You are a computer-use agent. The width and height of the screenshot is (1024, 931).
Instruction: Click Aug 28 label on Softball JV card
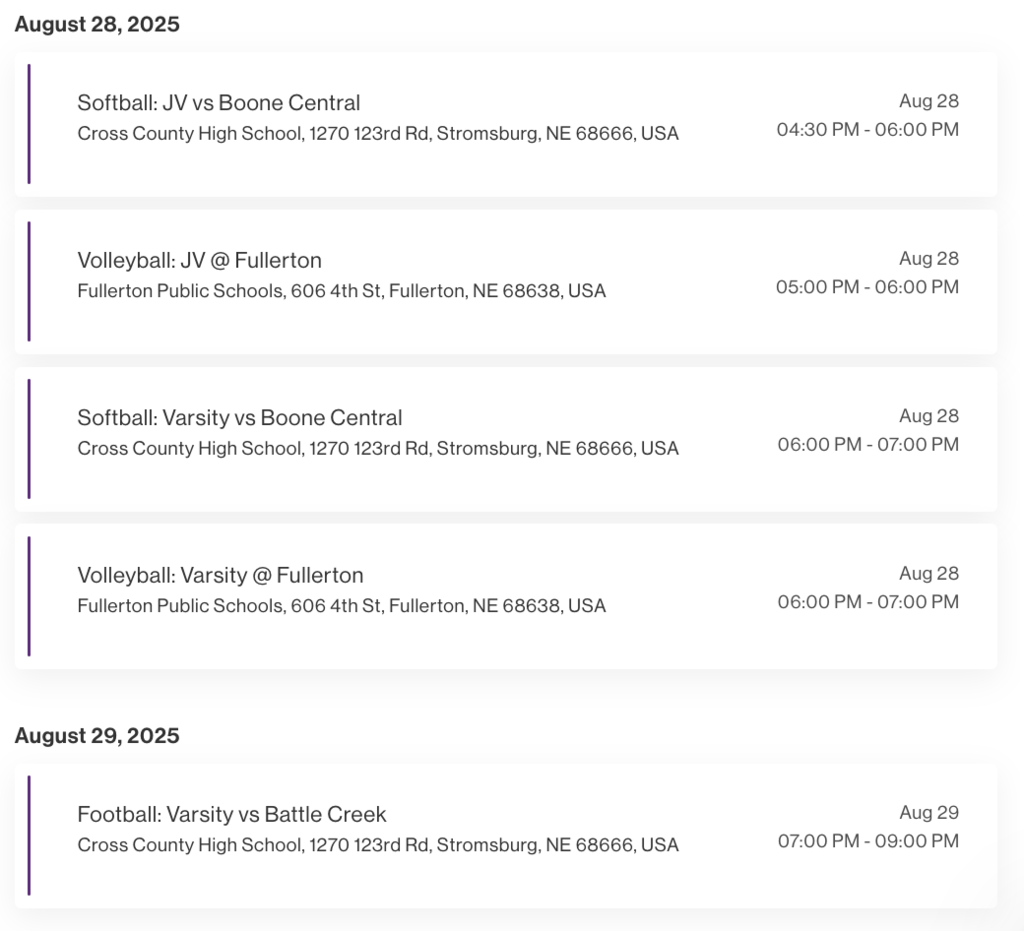929,101
